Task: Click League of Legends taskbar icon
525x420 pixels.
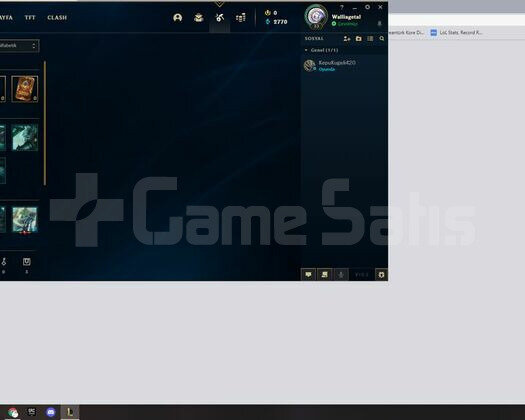Action: point(70,412)
